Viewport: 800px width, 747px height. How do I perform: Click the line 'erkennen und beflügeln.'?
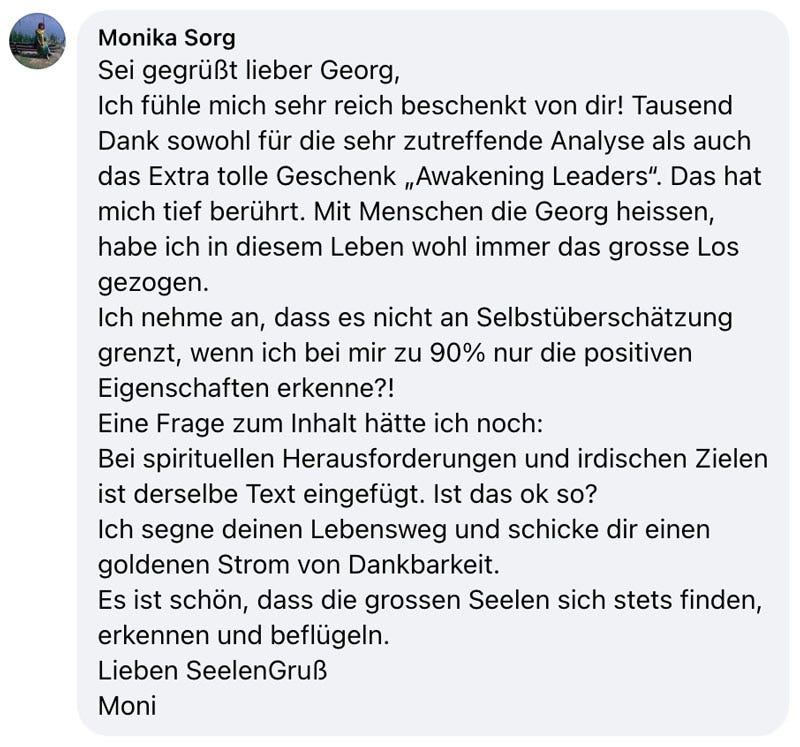[243, 635]
